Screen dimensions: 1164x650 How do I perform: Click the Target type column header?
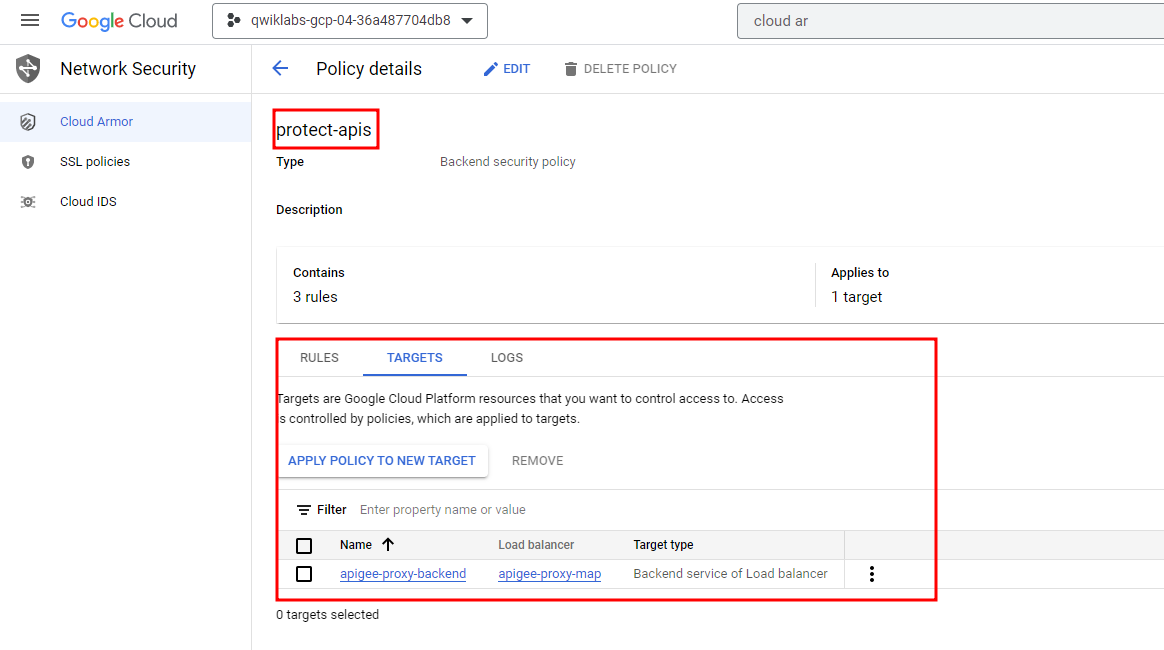663,545
